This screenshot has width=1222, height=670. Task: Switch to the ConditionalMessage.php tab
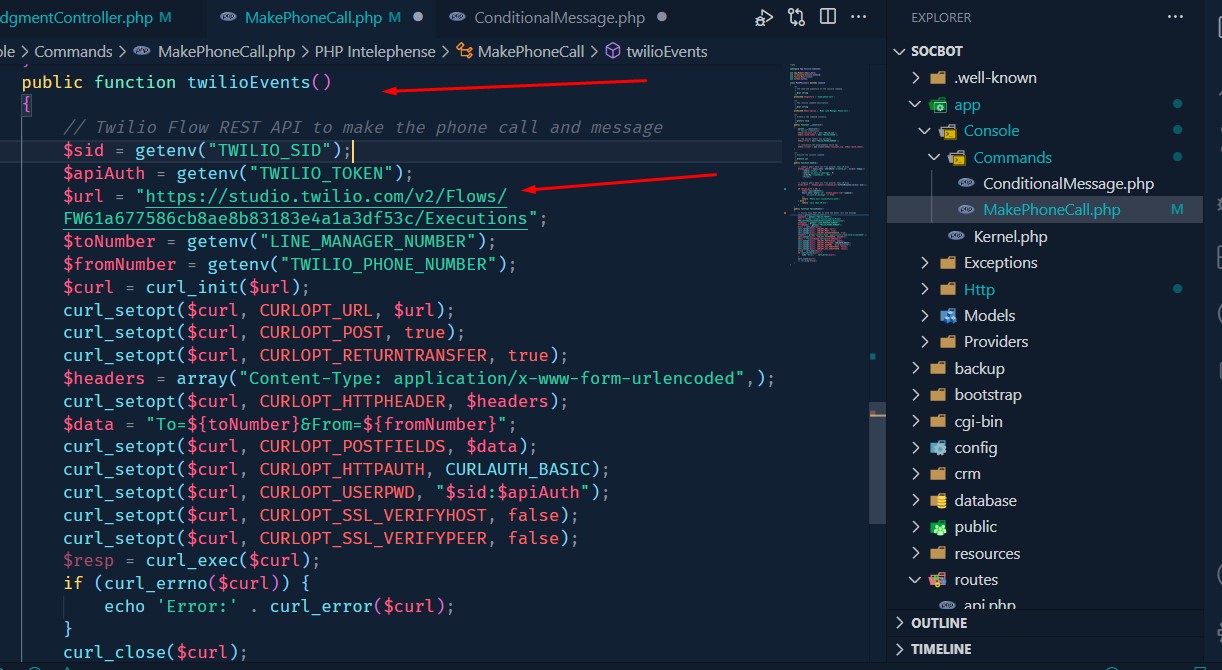click(x=559, y=17)
